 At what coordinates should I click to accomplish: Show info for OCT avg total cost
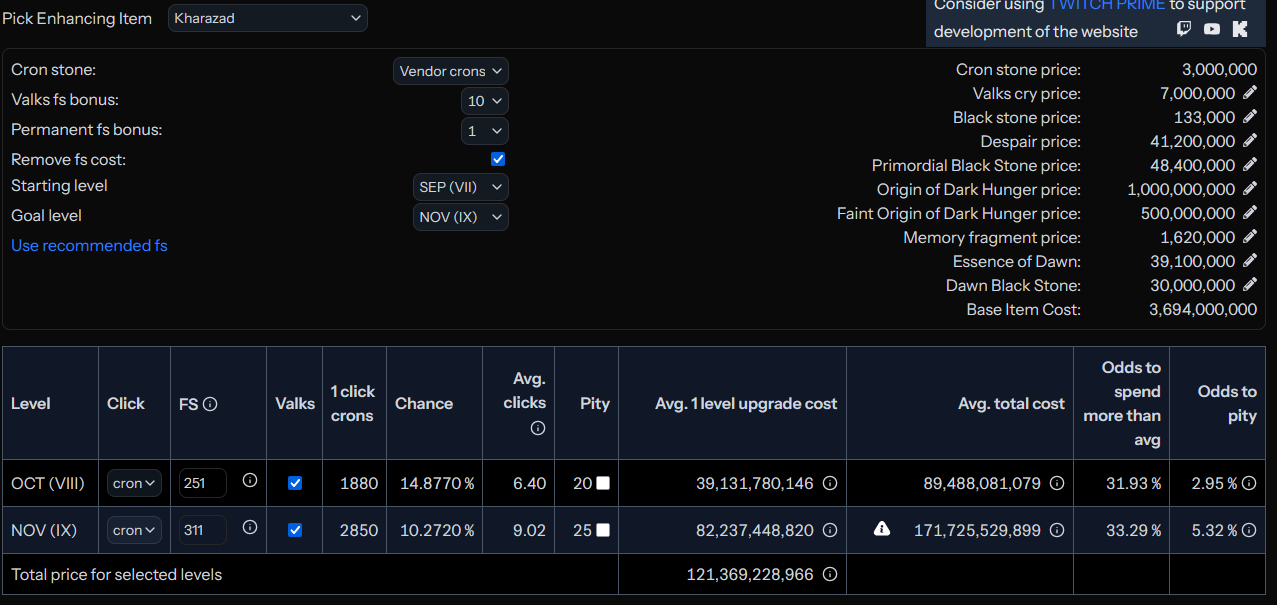(1057, 483)
